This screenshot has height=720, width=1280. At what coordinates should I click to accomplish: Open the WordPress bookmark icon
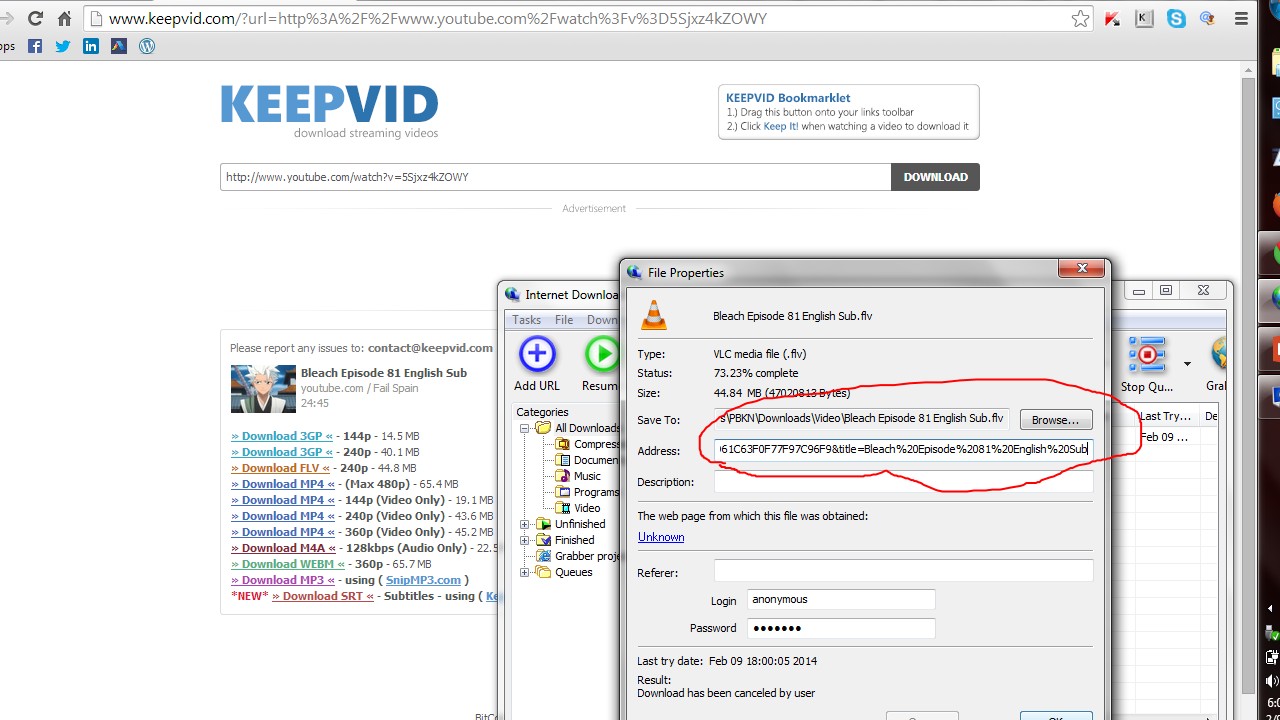click(x=147, y=46)
